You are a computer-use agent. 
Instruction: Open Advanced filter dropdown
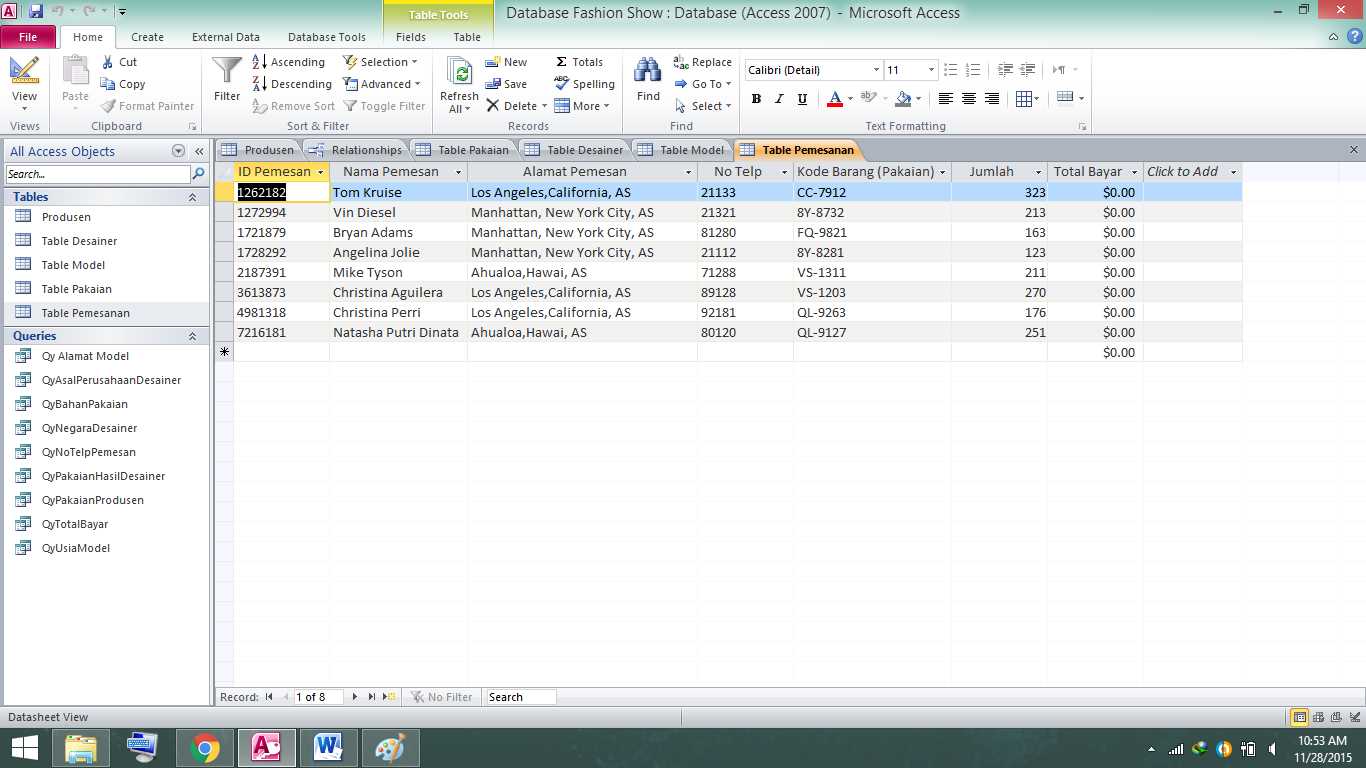(382, 84)
